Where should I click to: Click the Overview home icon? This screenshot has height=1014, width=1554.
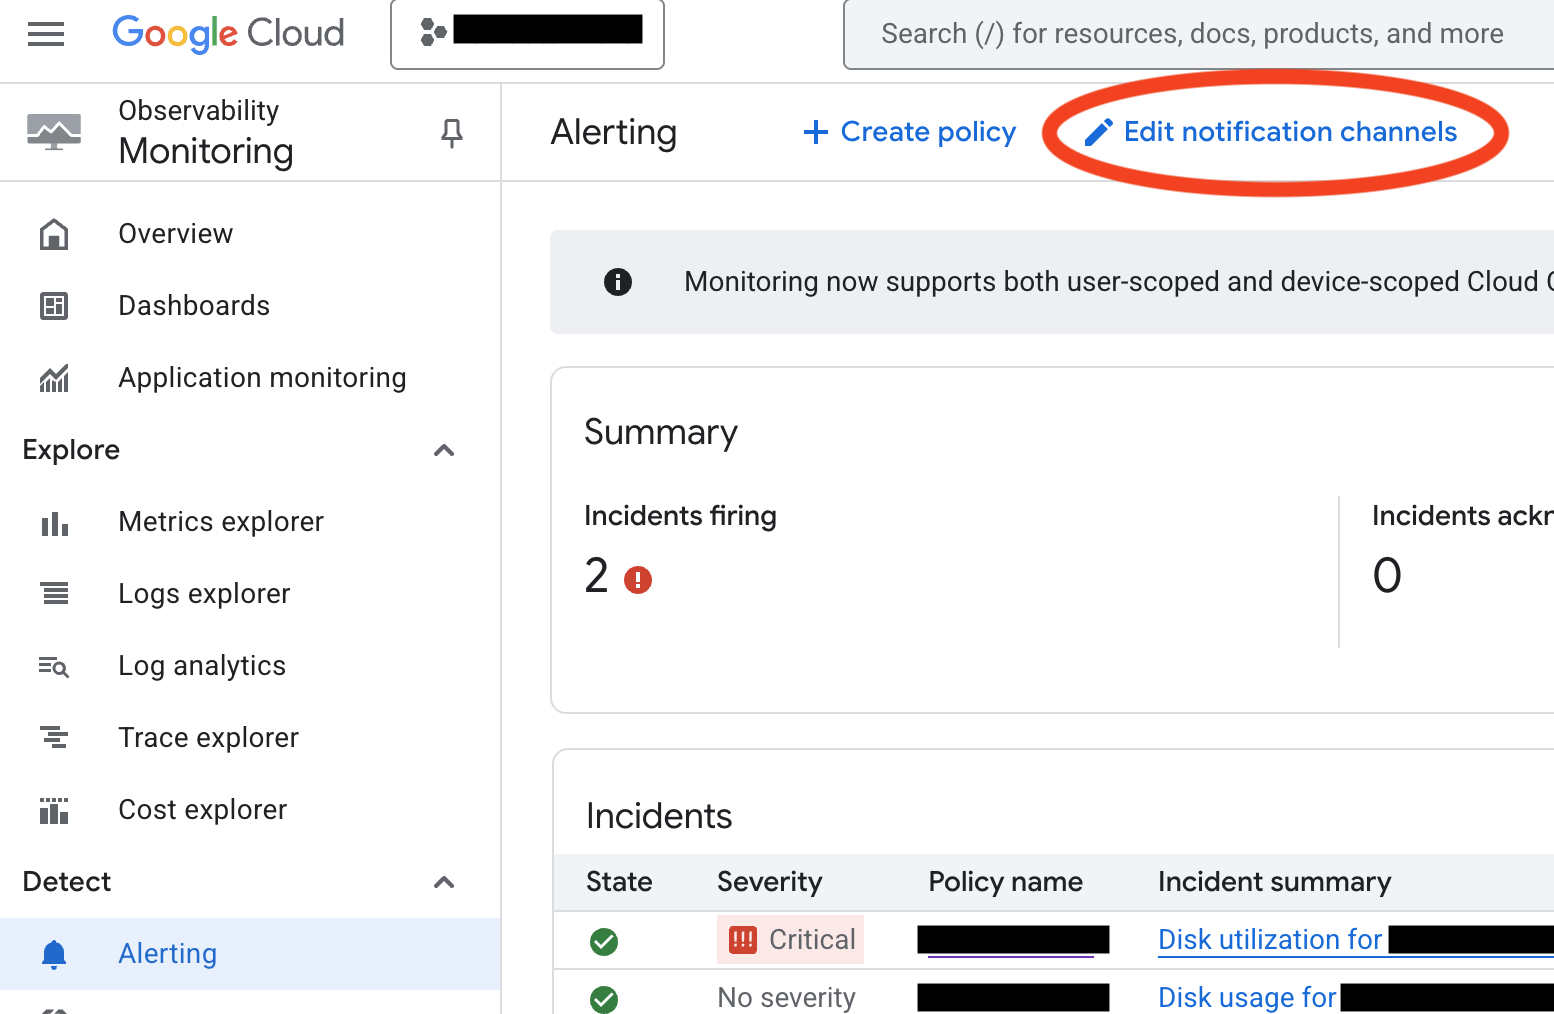click(54, 234)
